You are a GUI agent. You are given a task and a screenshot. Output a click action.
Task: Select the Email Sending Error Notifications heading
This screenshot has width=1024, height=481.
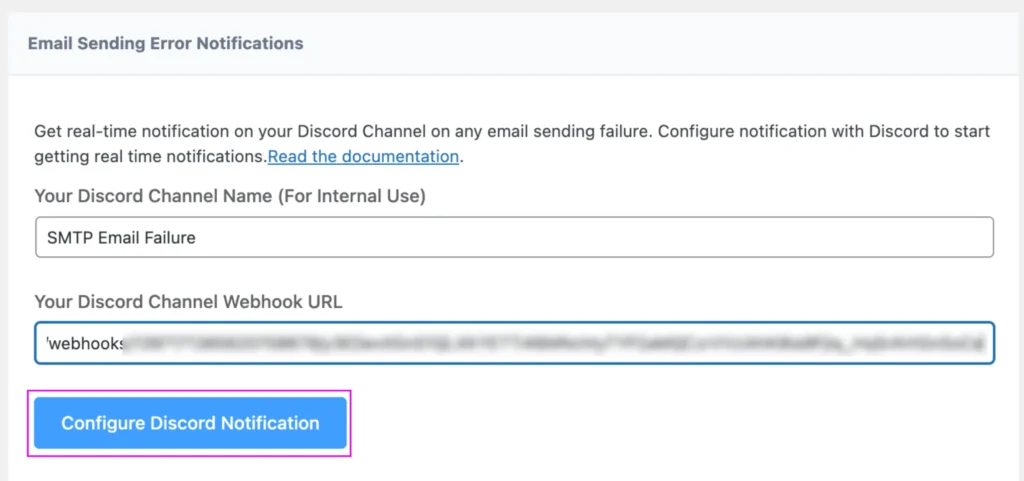tap(166, 44)
